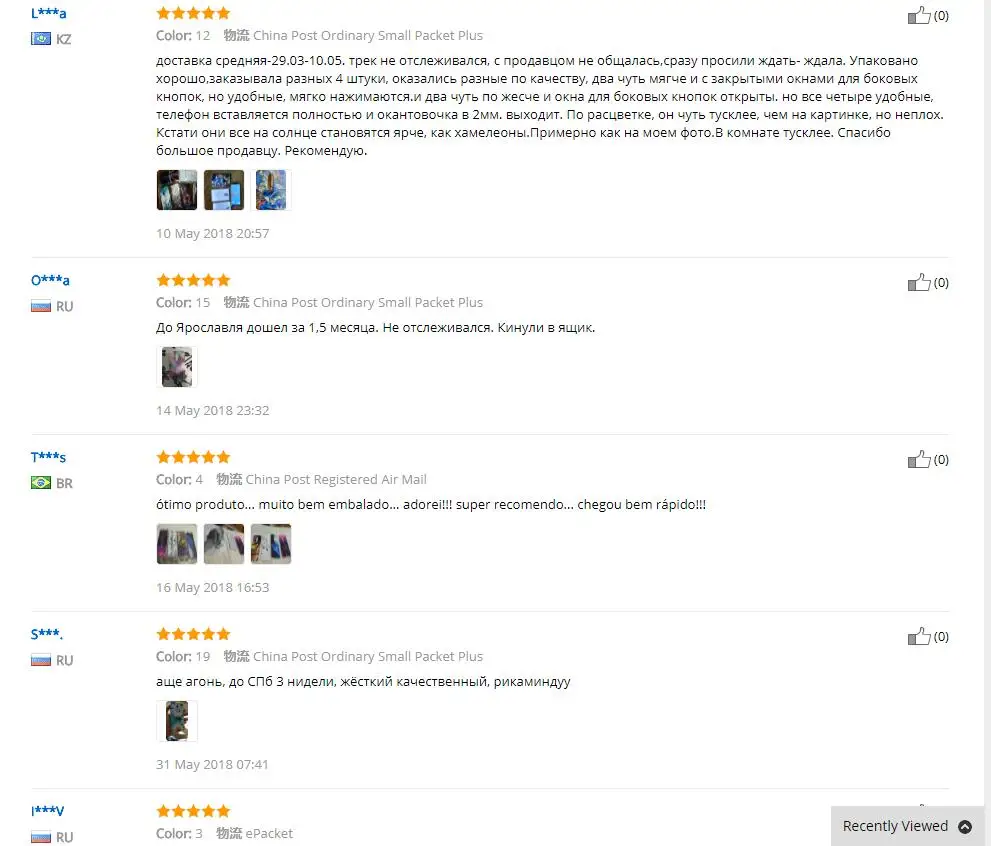Like the review by O***a
Viewport: 991px width, 846px height.
coord(919,282)
